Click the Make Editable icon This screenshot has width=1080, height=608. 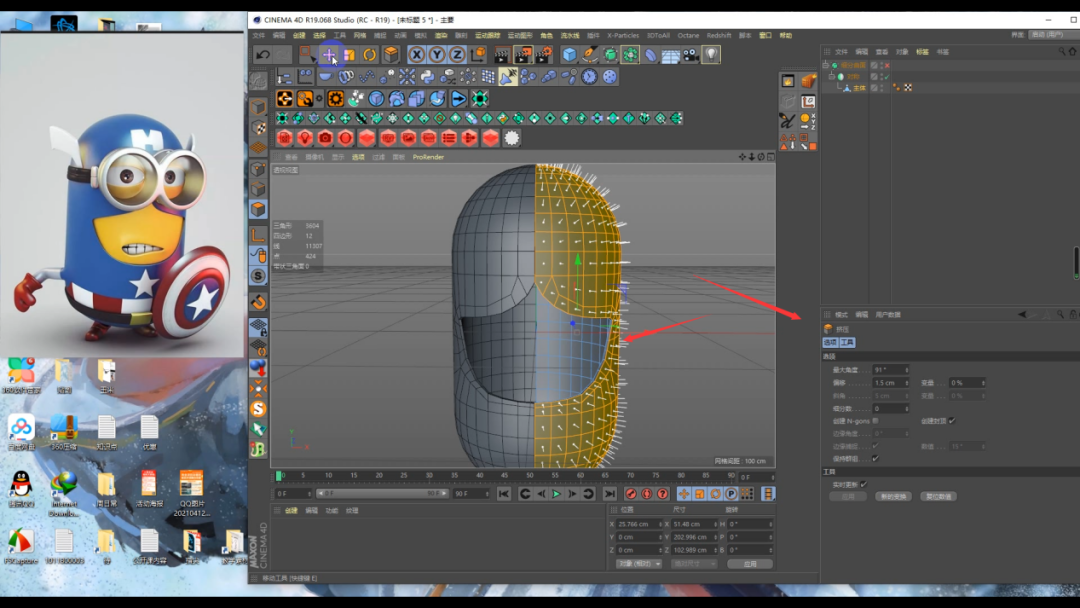pos(258,81)
